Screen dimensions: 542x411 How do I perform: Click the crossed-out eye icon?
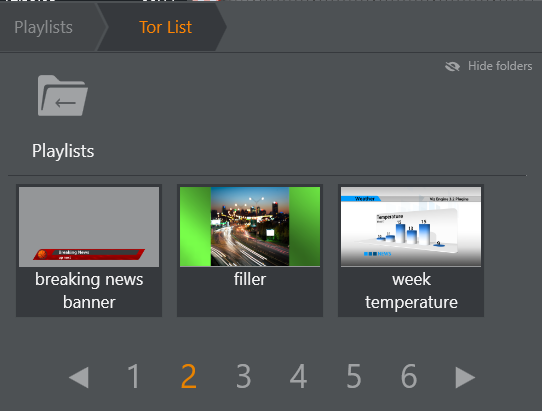pos(452,66)
